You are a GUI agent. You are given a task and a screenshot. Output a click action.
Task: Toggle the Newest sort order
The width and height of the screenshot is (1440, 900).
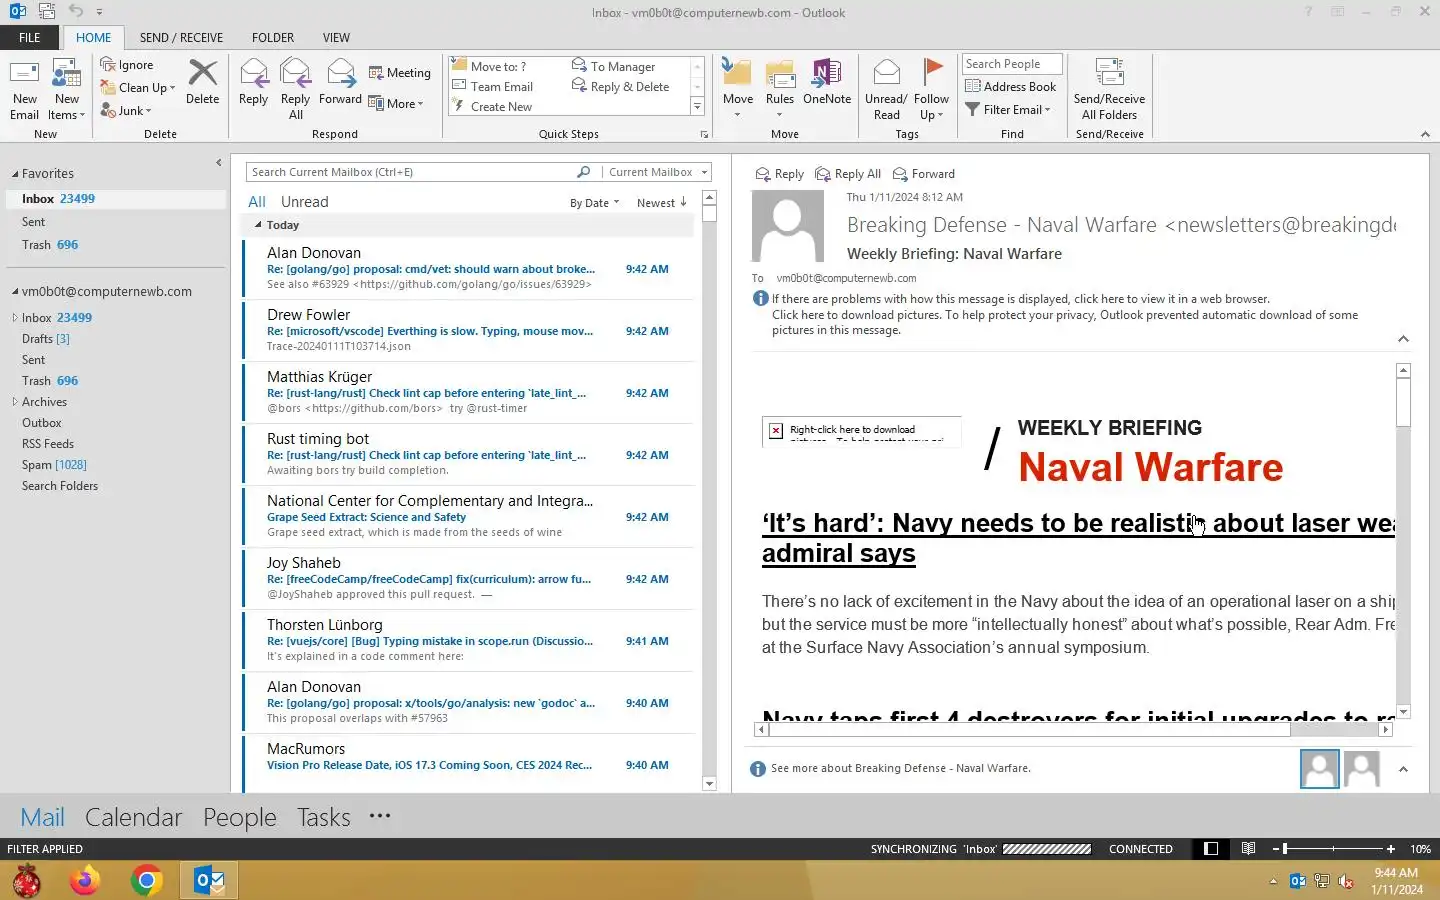[661, 203]
